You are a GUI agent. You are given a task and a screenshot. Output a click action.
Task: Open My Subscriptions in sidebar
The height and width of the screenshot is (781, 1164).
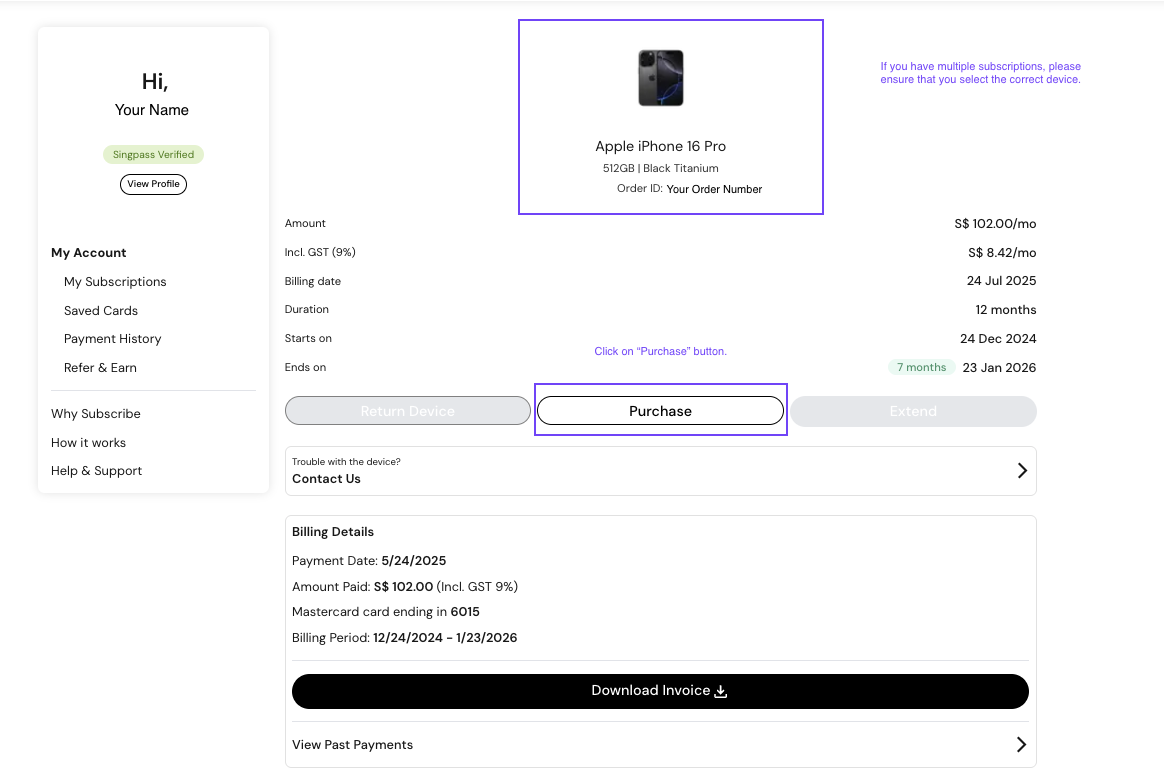(115, 281)
